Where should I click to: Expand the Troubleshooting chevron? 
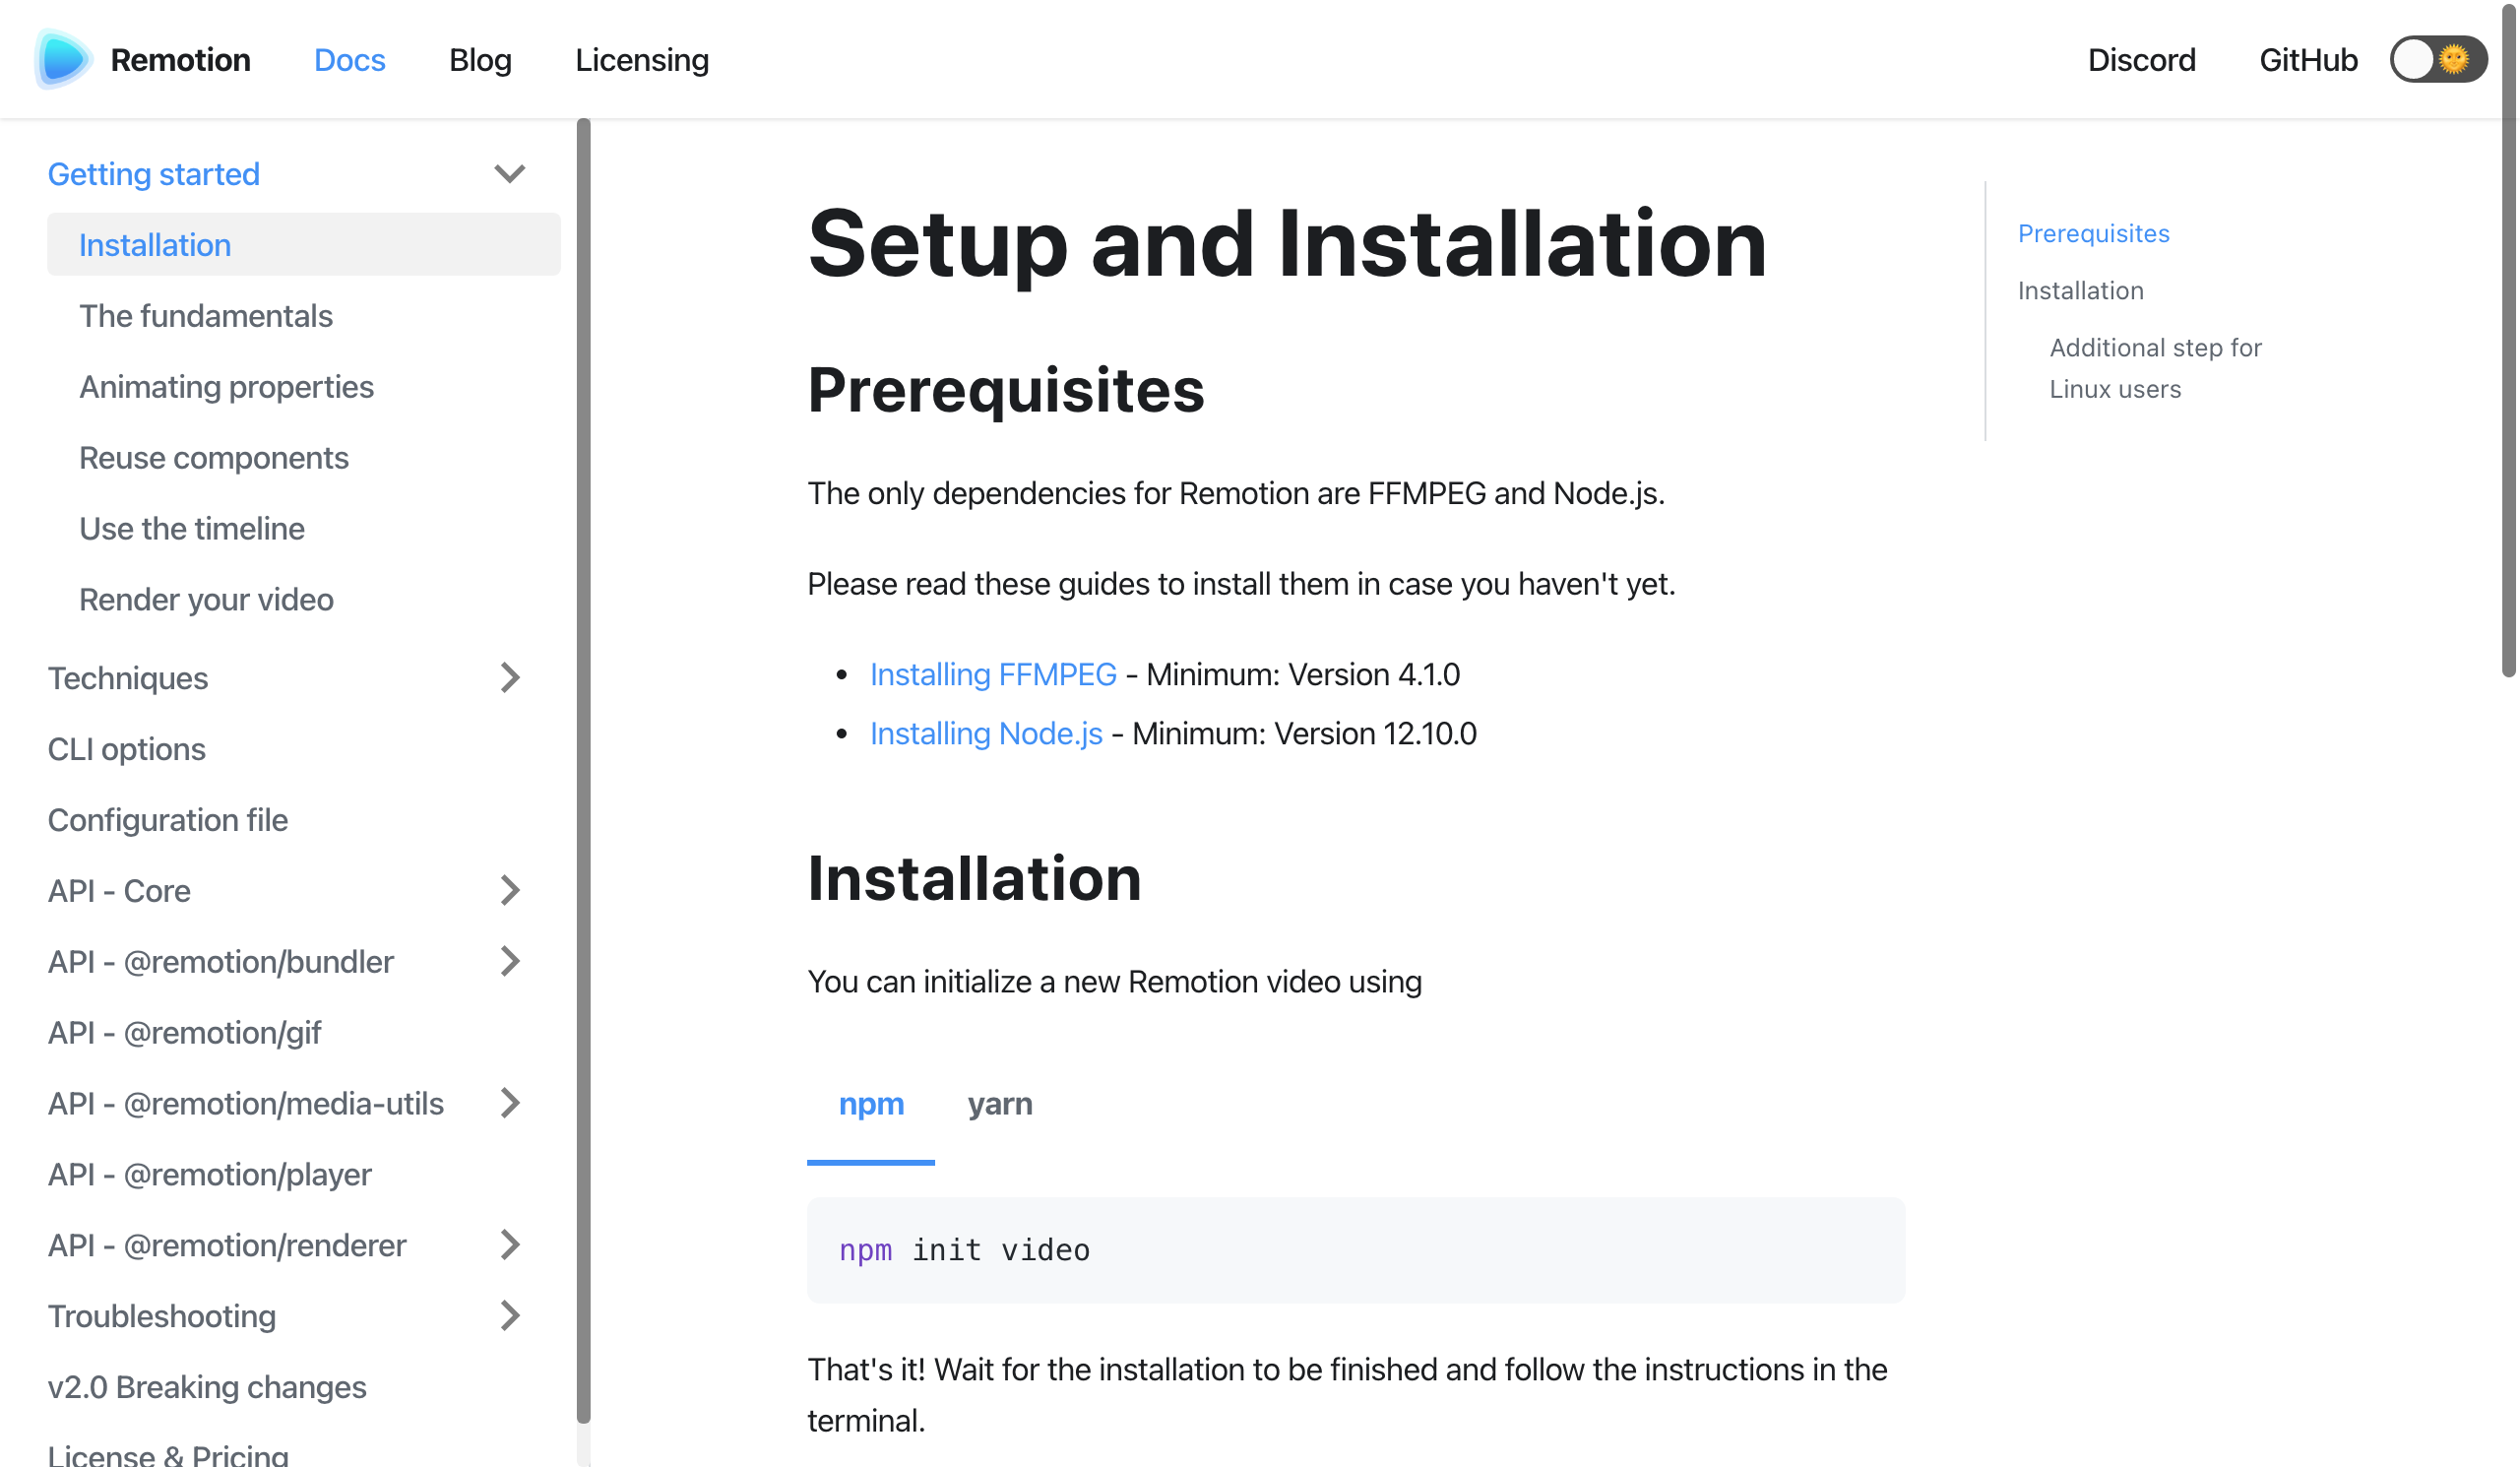(x=510, y=1316)
